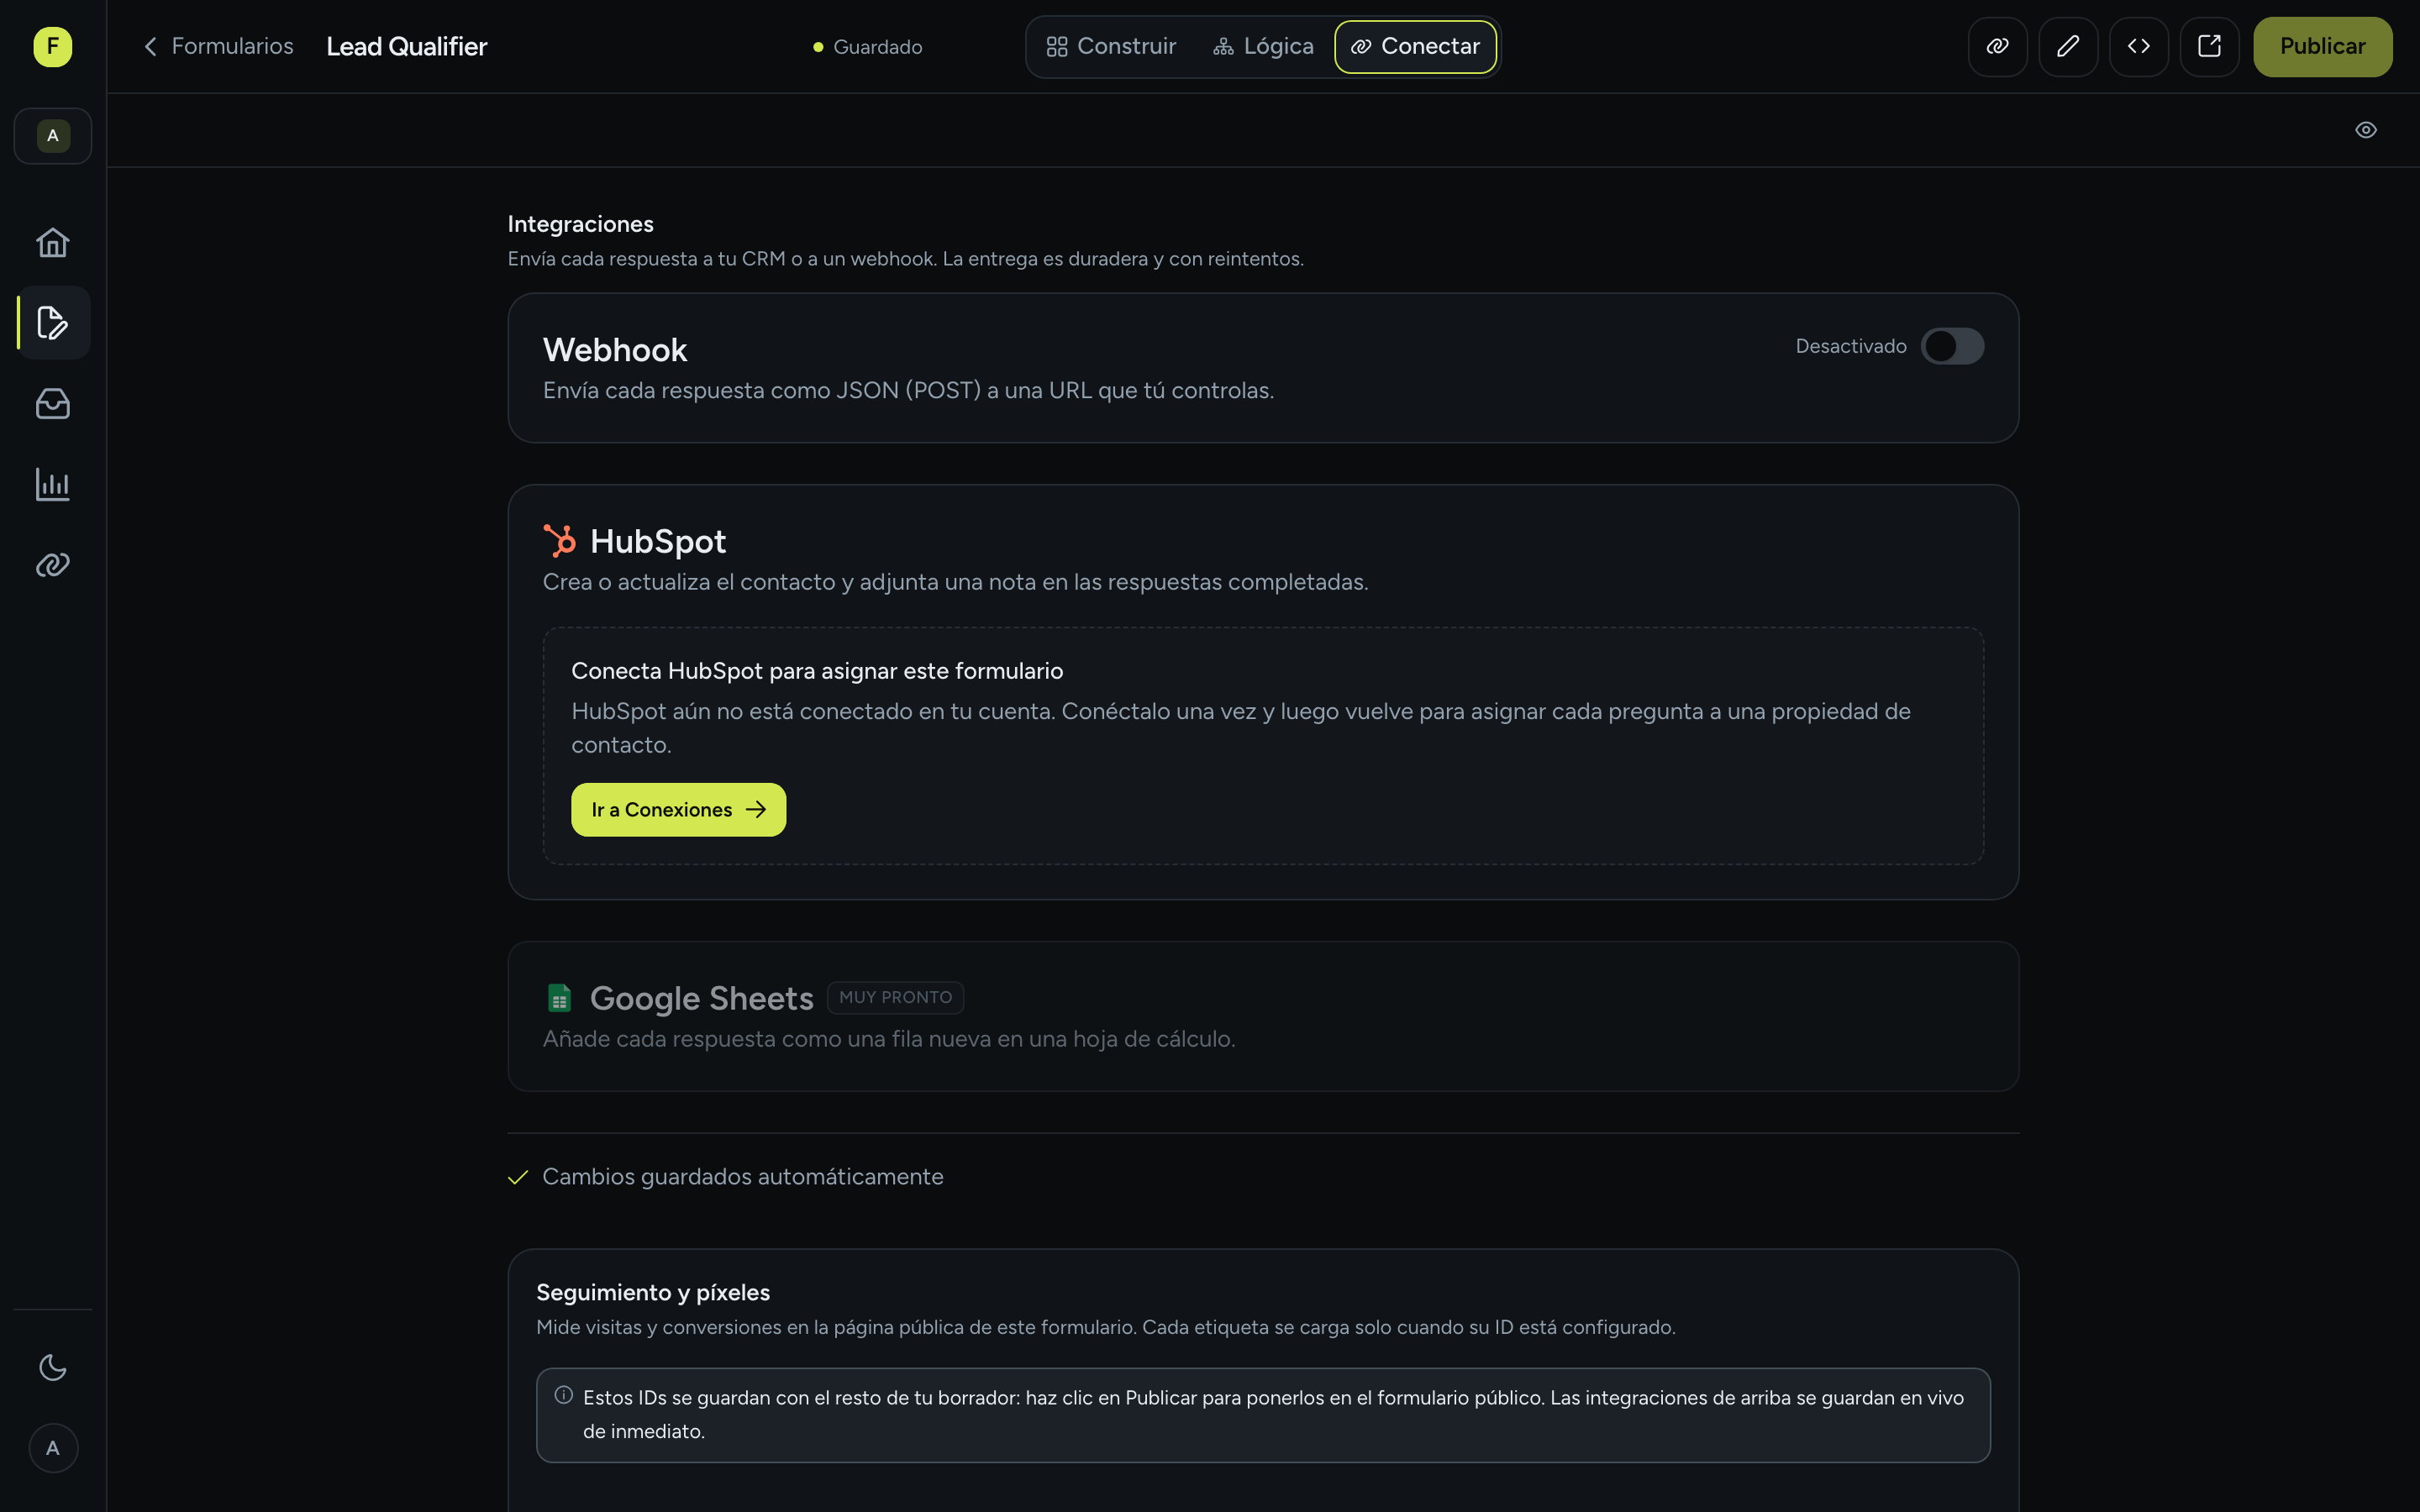Click the eye preview icon

(x=2365, y=130)
